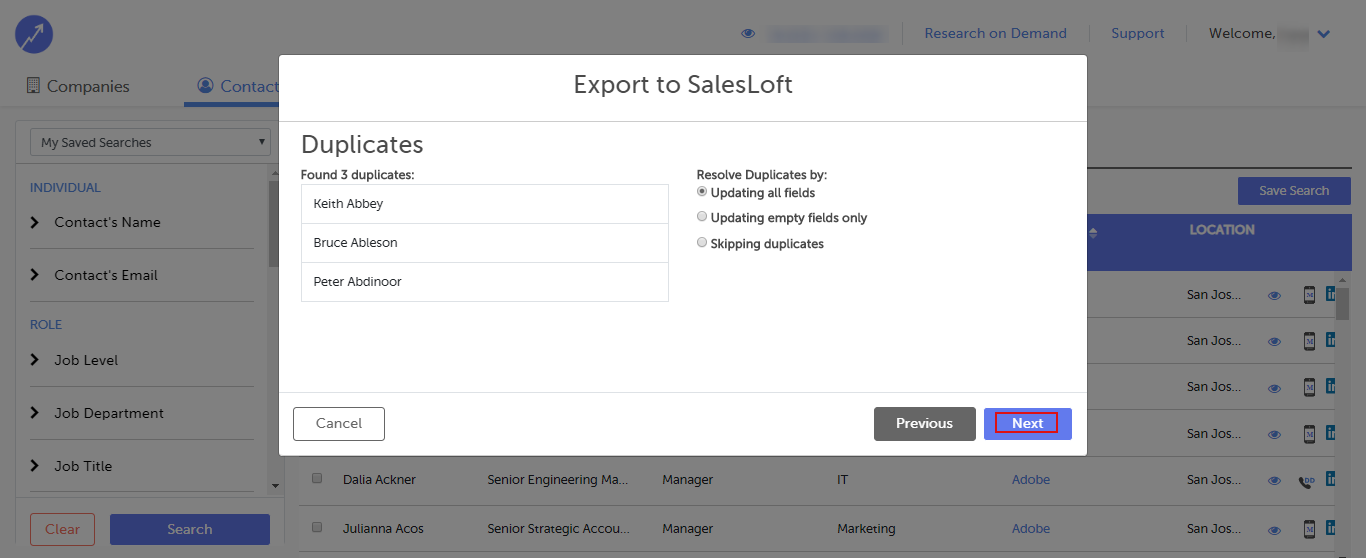
Task: Go back with the Previous button
Action: click(x=924, y=423)
